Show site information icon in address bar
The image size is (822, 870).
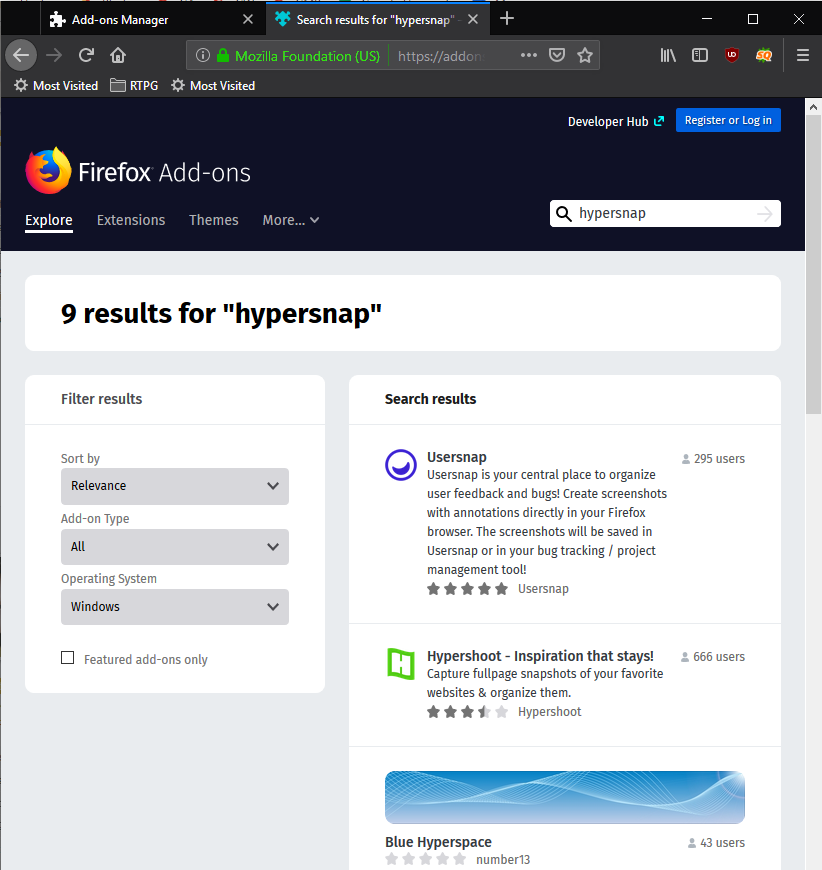tap(203, 55)
